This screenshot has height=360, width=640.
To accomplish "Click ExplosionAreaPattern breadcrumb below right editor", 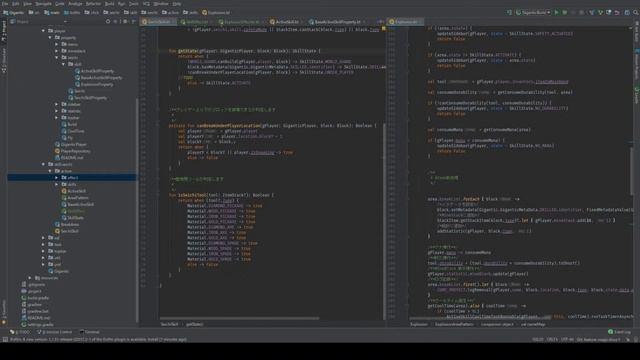I will tap(454, 324).
